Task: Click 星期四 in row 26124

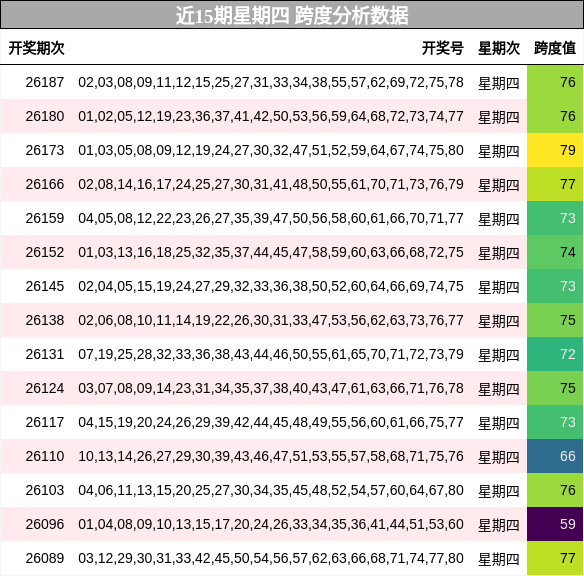Action: click(499, 389)
